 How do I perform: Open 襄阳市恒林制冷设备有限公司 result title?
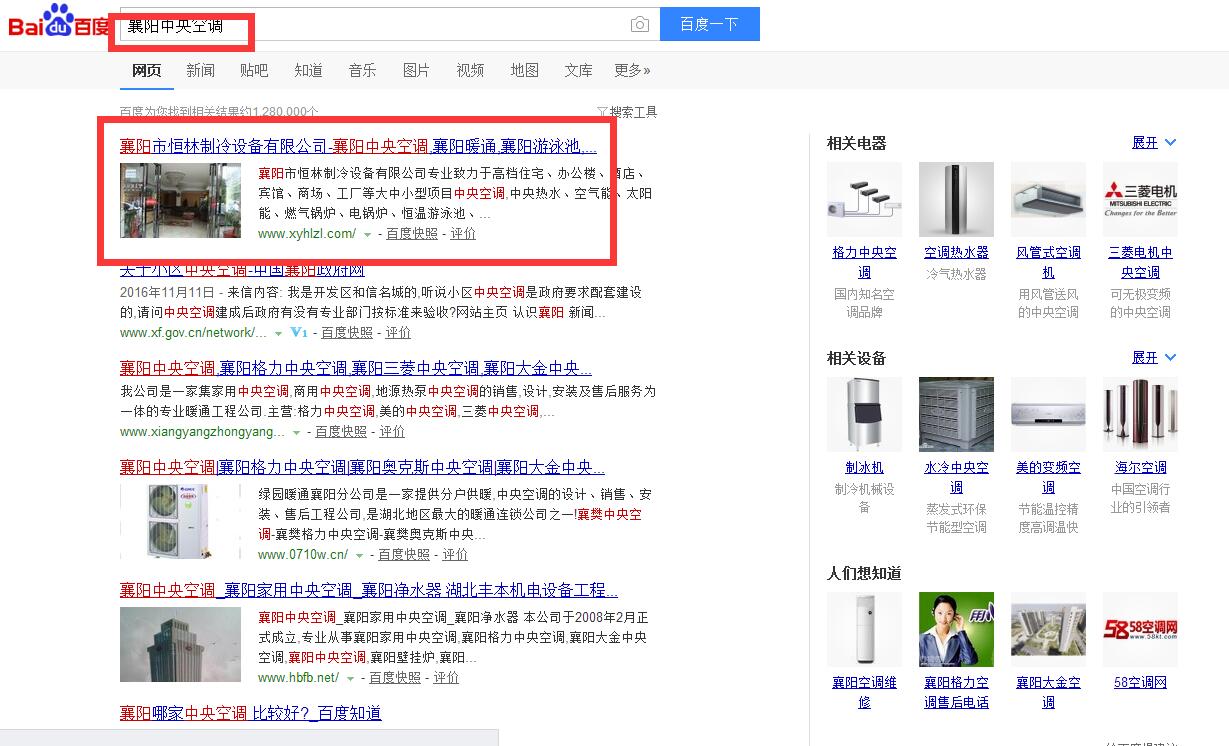coord(358,146)
